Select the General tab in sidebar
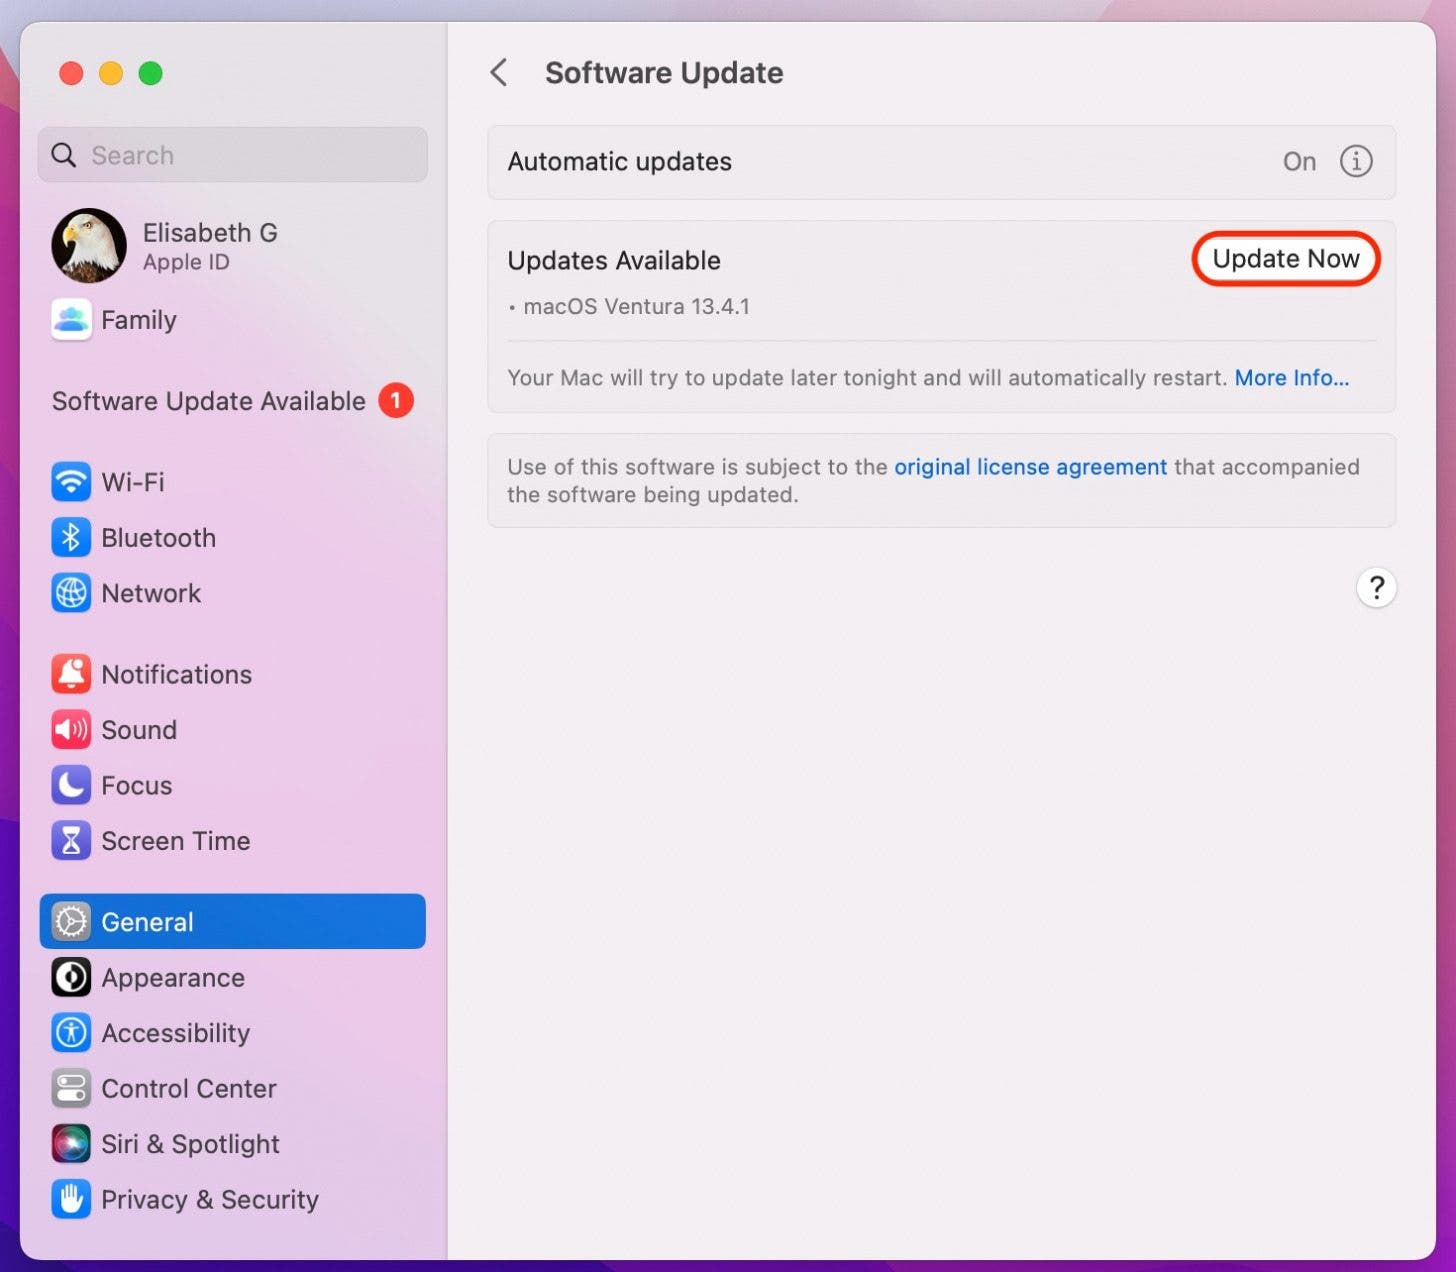Screen dimensions: 1456x1272 [x=147, y=921]
